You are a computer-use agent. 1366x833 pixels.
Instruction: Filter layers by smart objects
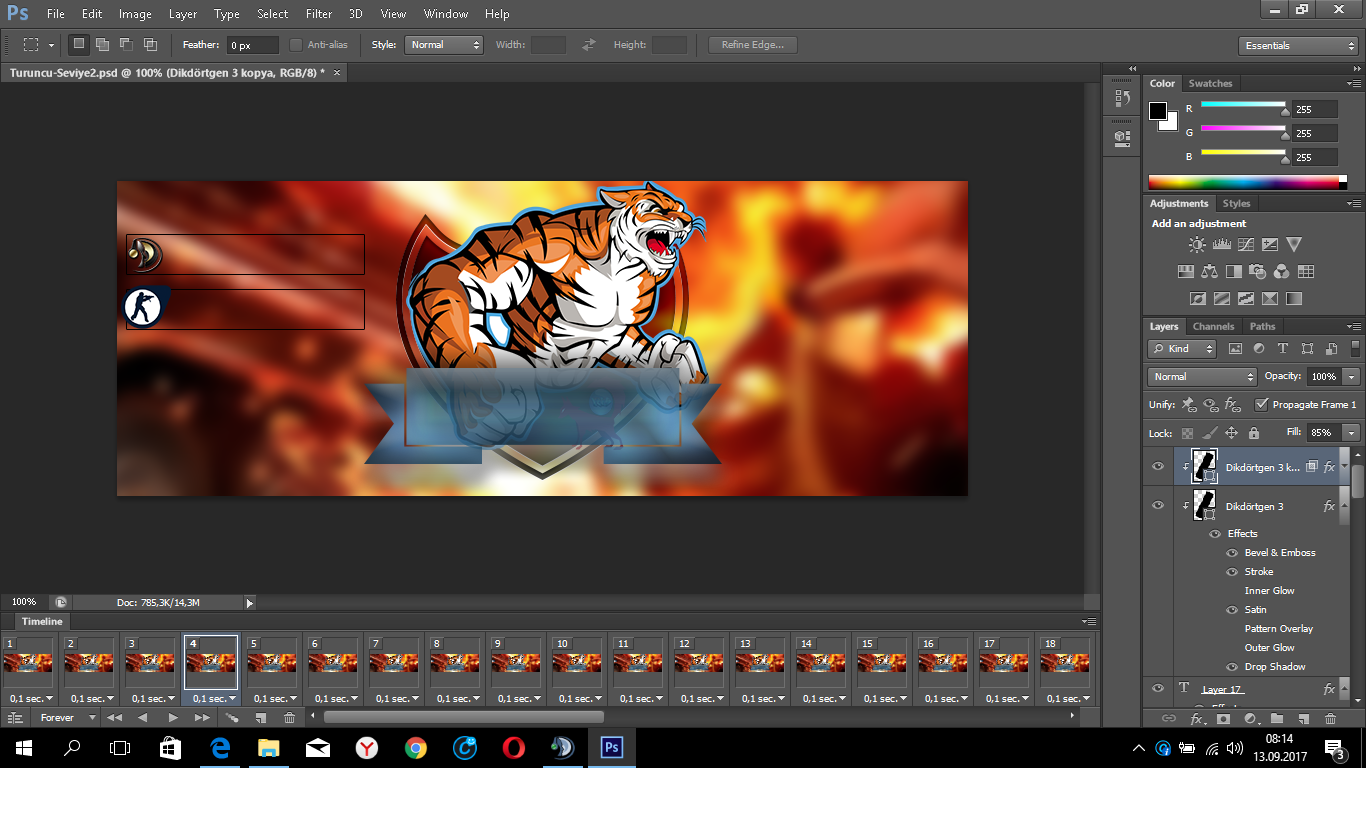click(x=1331, y=349)
